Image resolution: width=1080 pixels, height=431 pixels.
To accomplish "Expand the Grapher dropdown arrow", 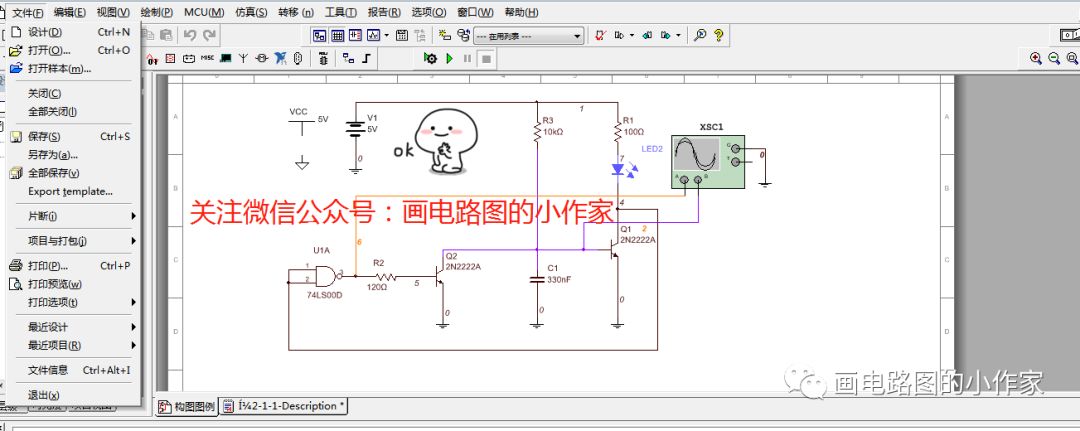I will point(386,35).
